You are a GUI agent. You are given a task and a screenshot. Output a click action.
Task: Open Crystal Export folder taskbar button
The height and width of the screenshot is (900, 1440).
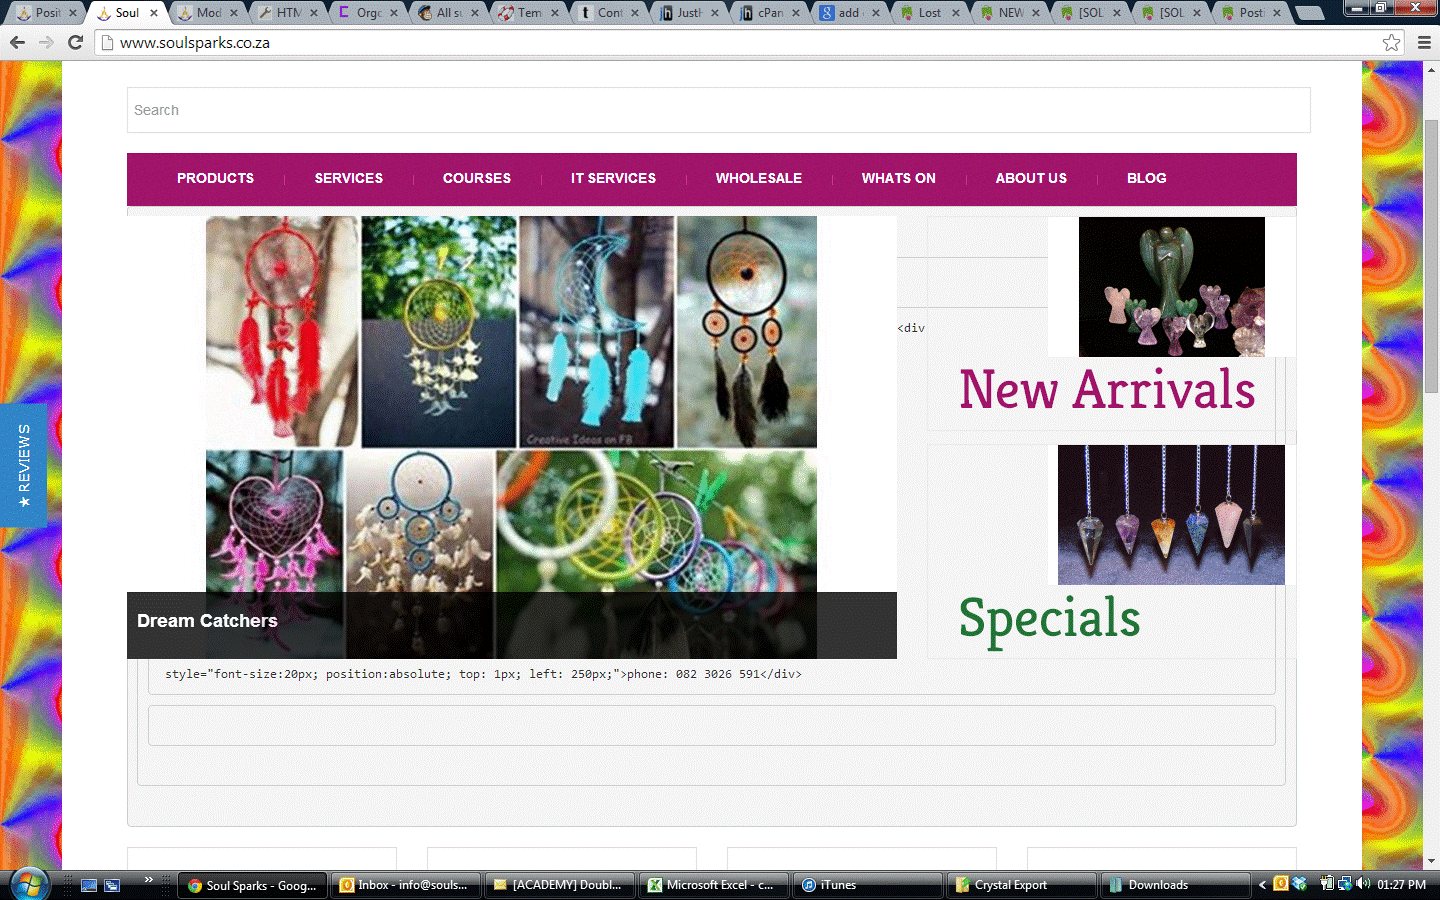pyautogui.click(x=1022, y=885)
